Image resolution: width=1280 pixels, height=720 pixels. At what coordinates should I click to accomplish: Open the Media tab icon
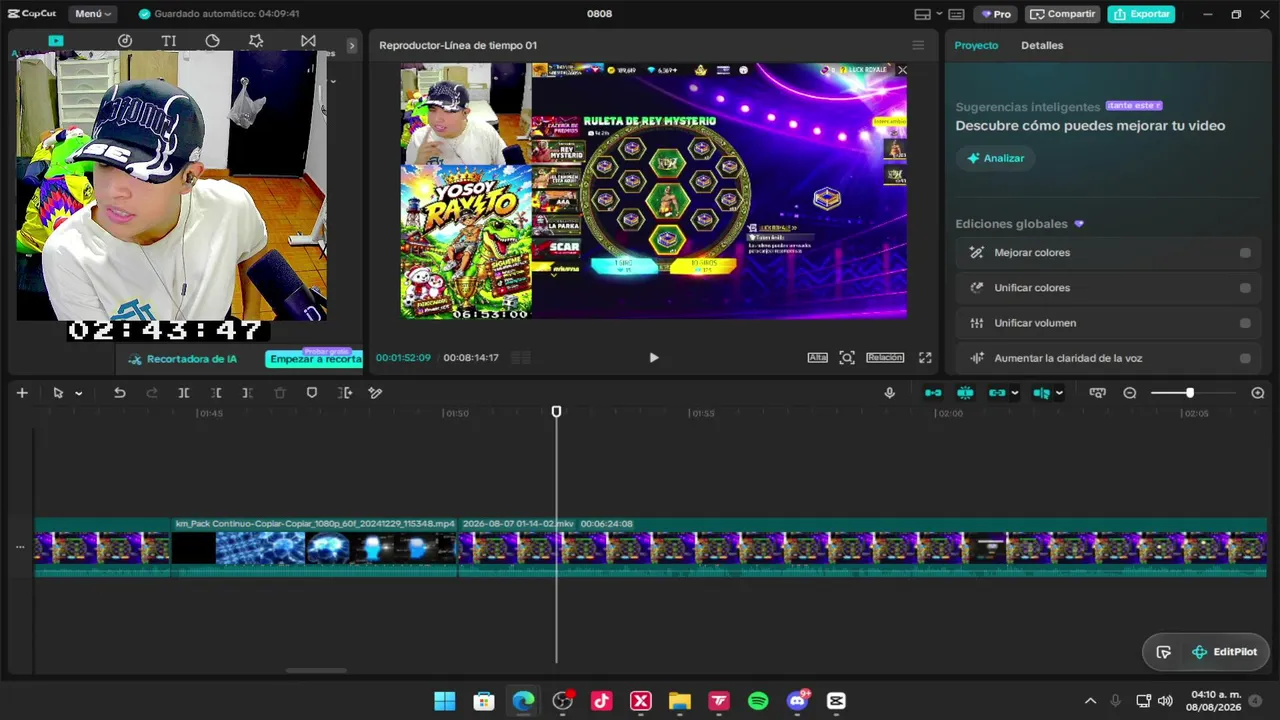coord(56,41)
